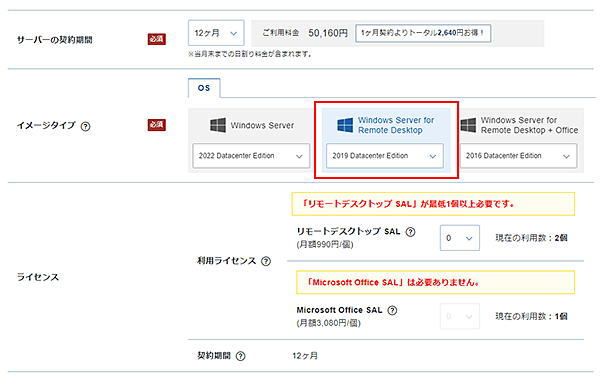Open help icon next to リモートデスクトップ SAL

410,232
